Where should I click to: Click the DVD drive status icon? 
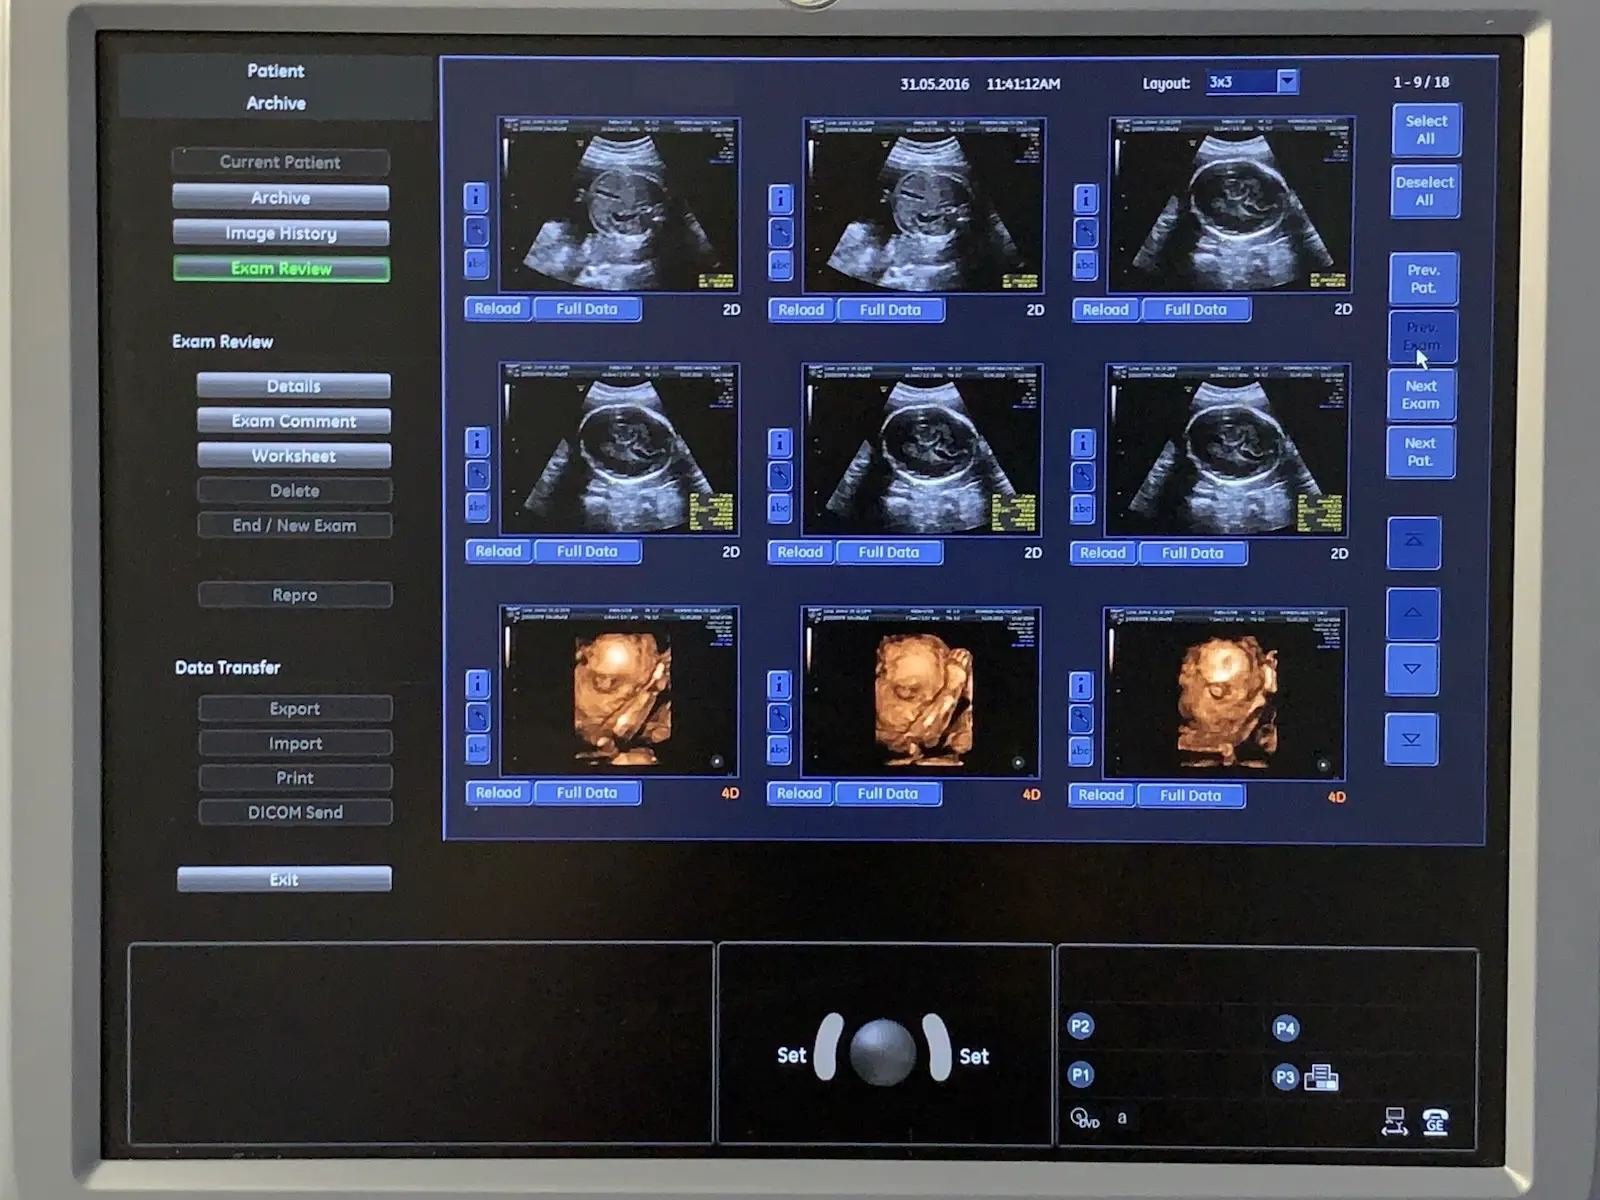point(1084,1118)
